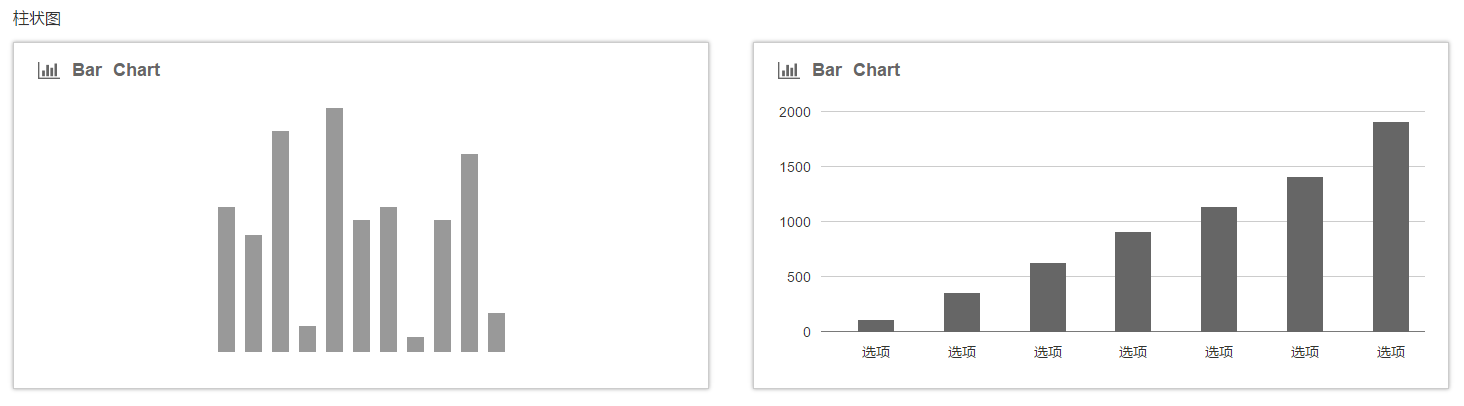The width and height of the screenshot is (1464, 406).
Task: Click the bar chart icon in left panel
Action: coord(49,70)
